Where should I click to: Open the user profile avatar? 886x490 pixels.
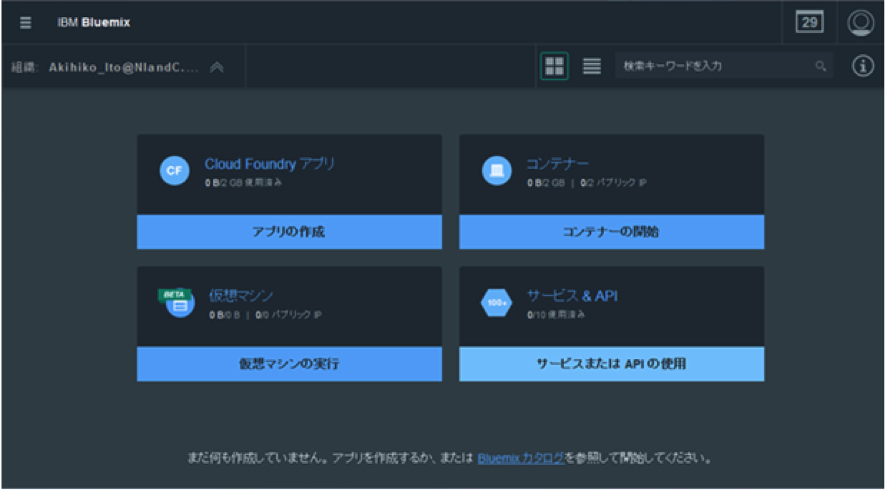[861, 23]
